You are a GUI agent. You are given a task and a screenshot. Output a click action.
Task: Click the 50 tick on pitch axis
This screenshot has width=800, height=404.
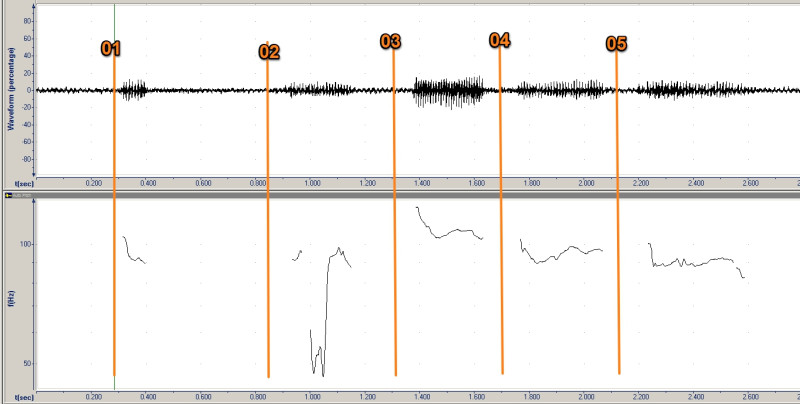(28, 364)
